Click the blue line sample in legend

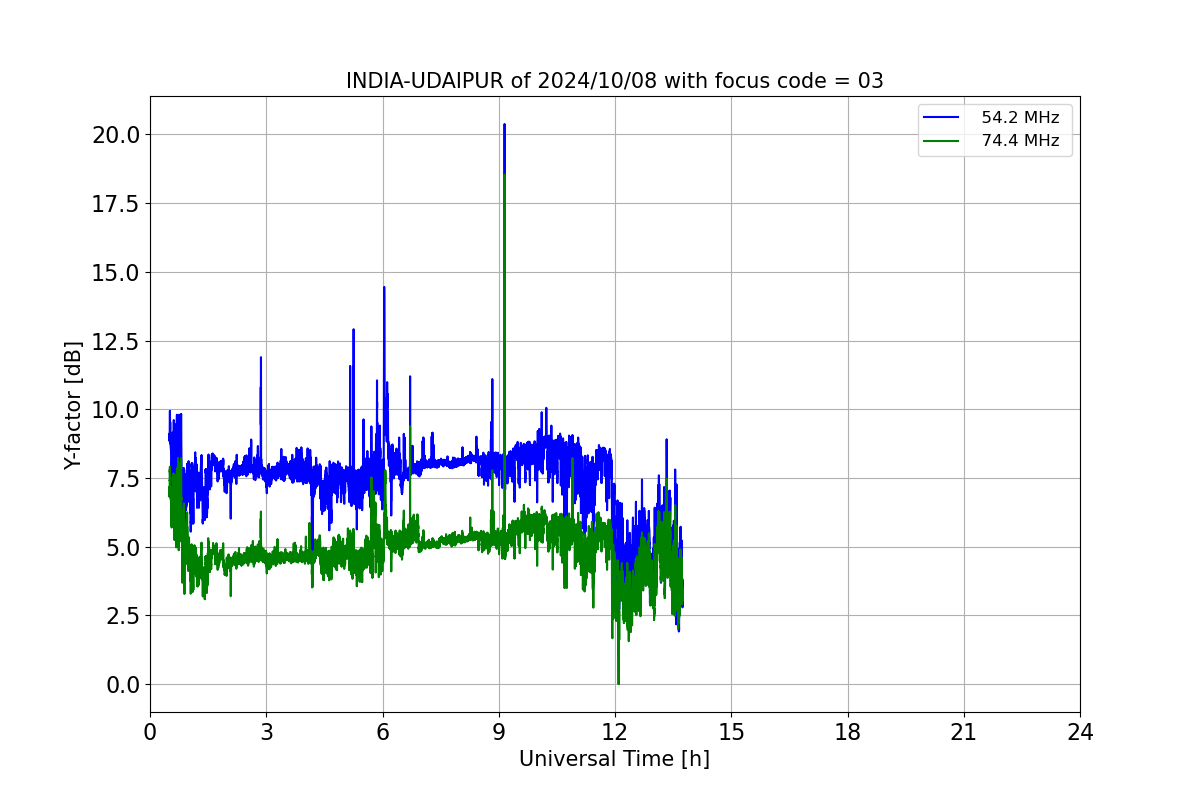pos(943,118)
